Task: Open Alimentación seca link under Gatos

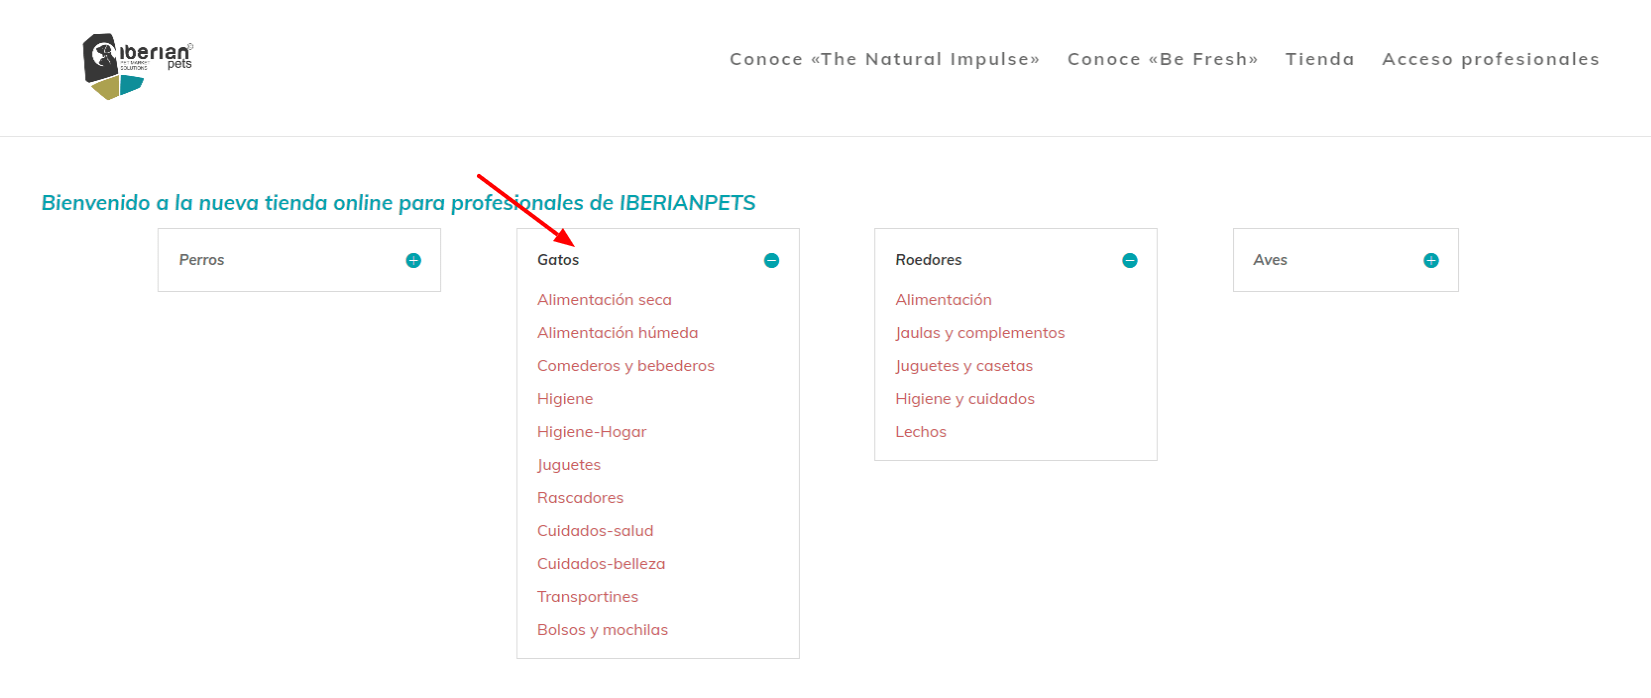Action: pos(604,300)
